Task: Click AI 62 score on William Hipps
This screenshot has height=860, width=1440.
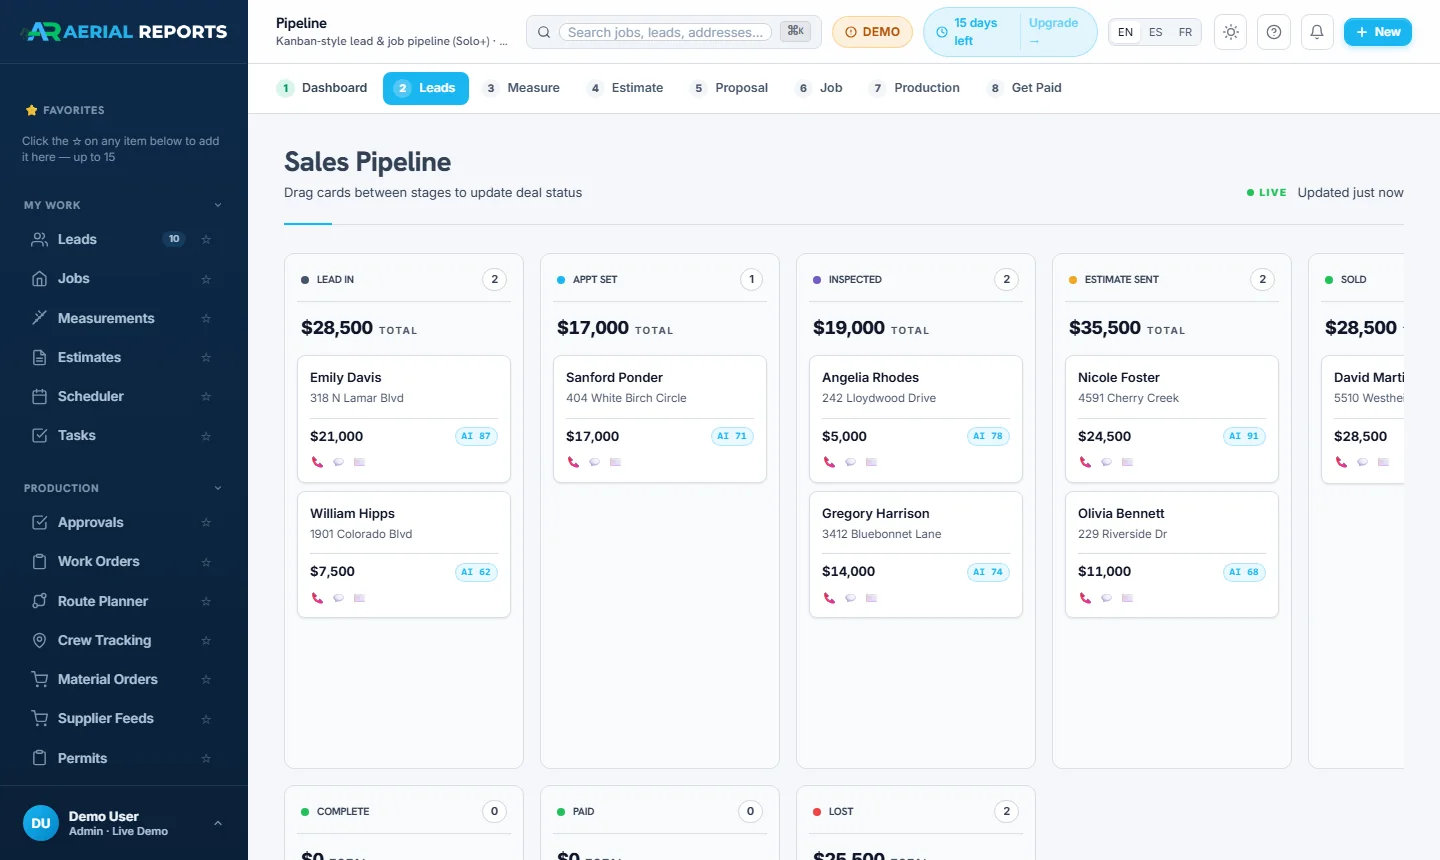Action: coord(476,572)
